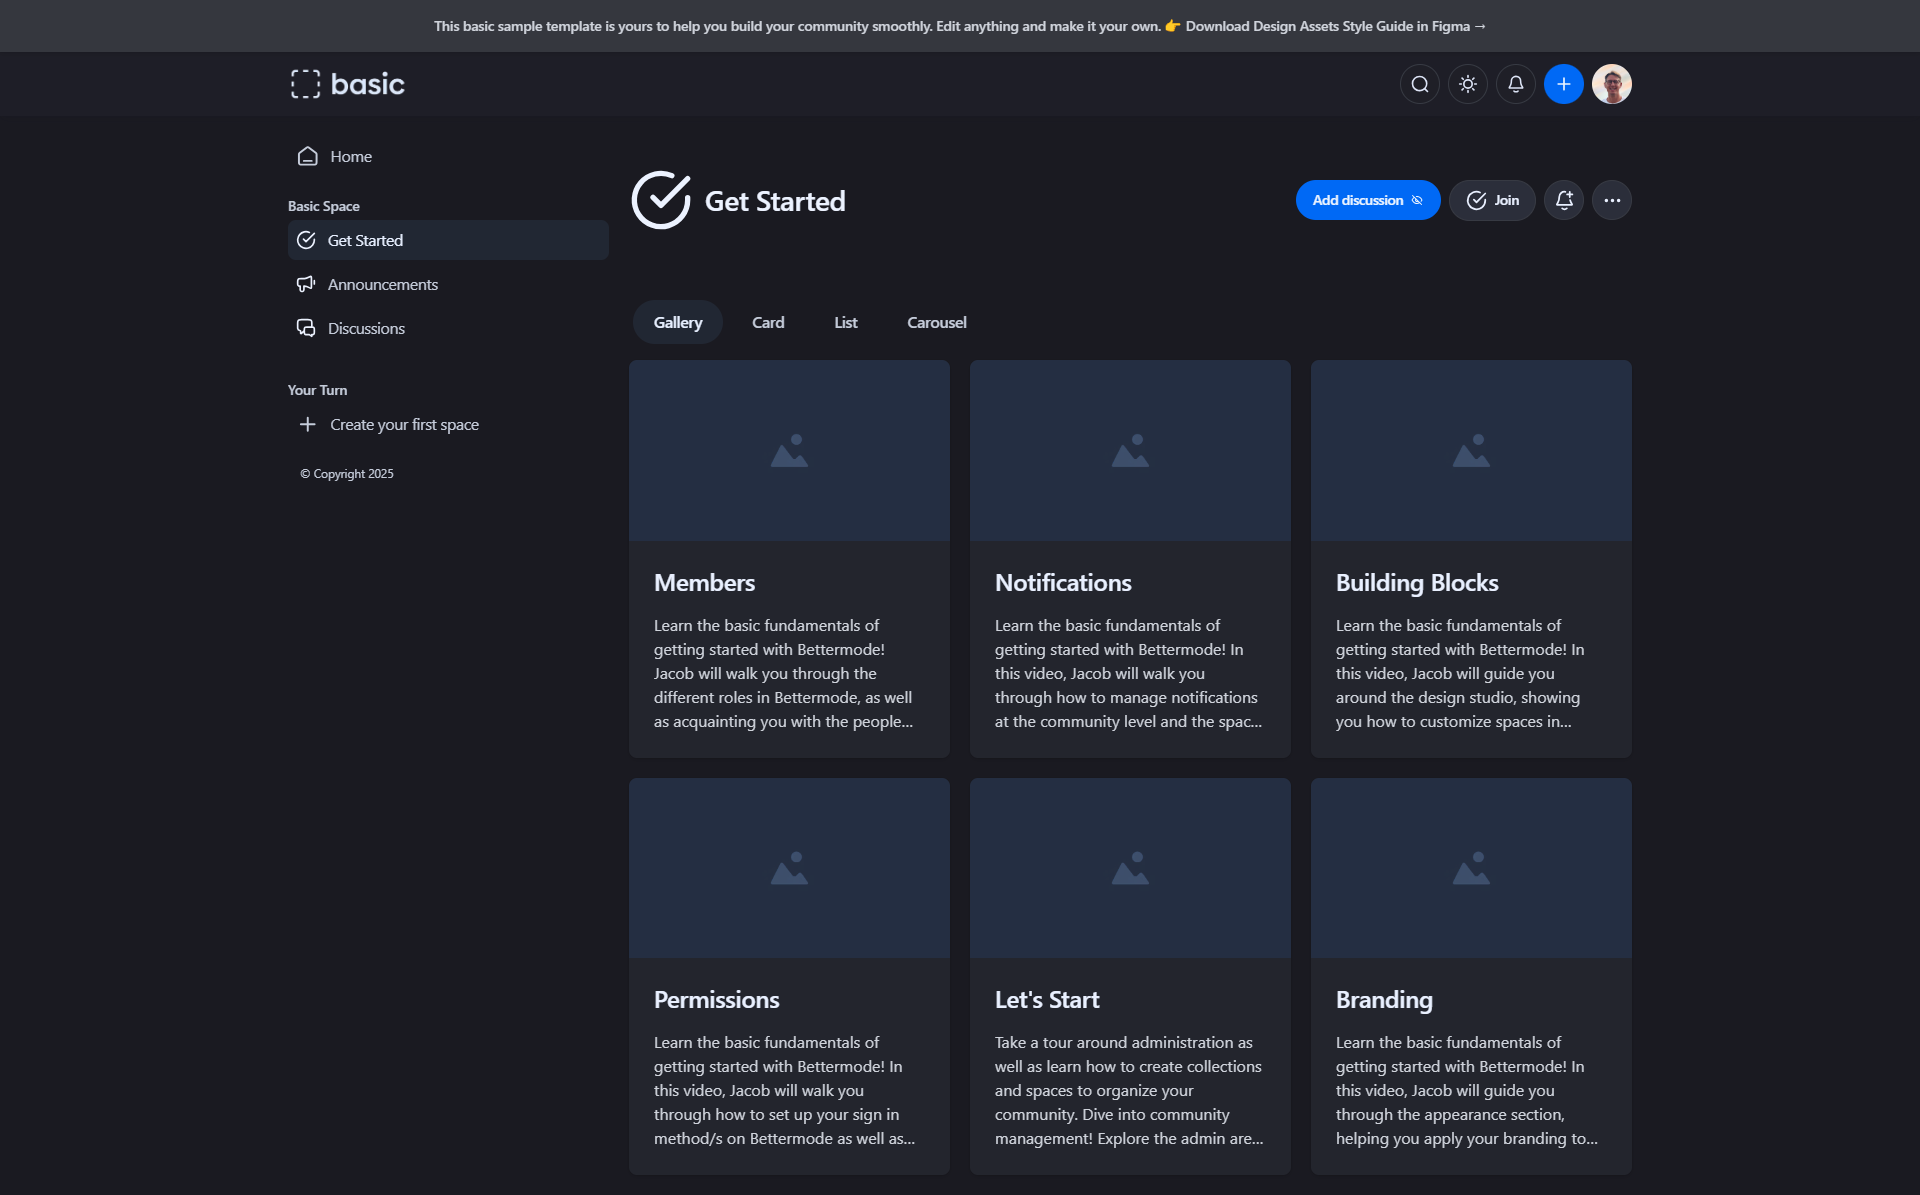Toggle light/dark theme sun icon
This screenshot has width=1920, height=1195.
(x=1467, y=84)
